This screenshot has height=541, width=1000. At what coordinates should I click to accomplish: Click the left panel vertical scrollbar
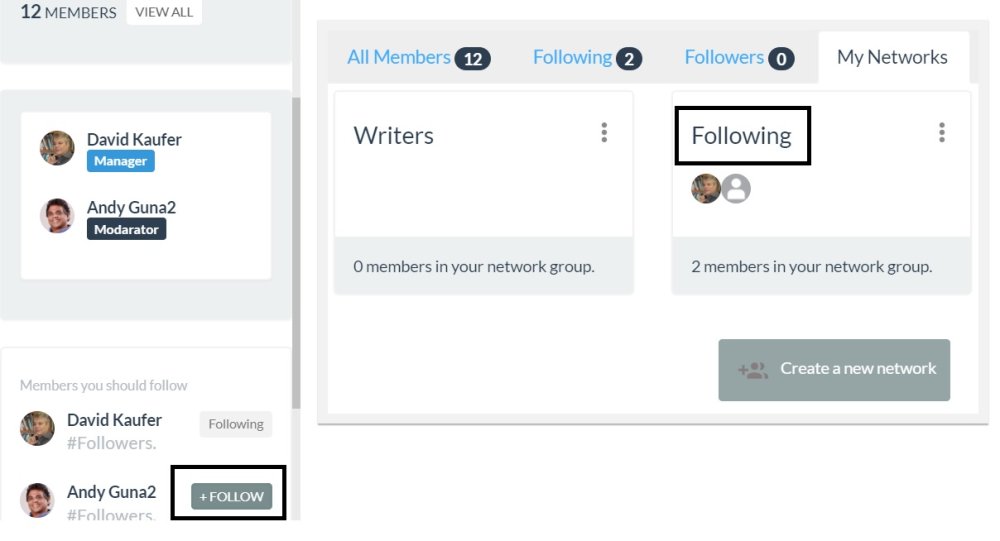[x=296, y=253]
